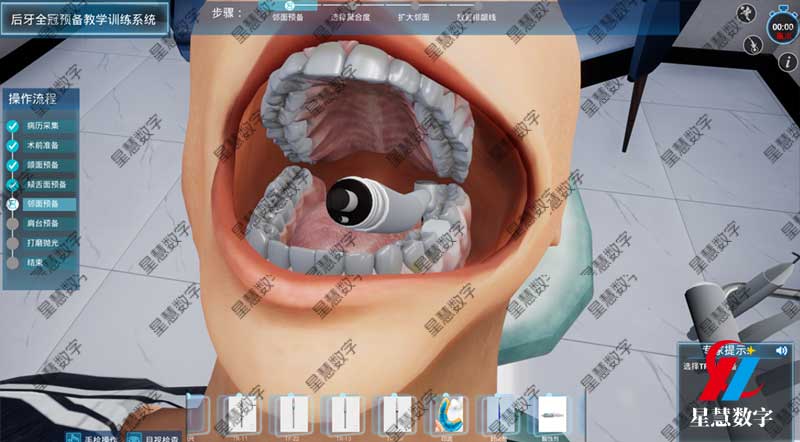
Task: Mute the expert hint speaker icon
Action: click(781, 350)
